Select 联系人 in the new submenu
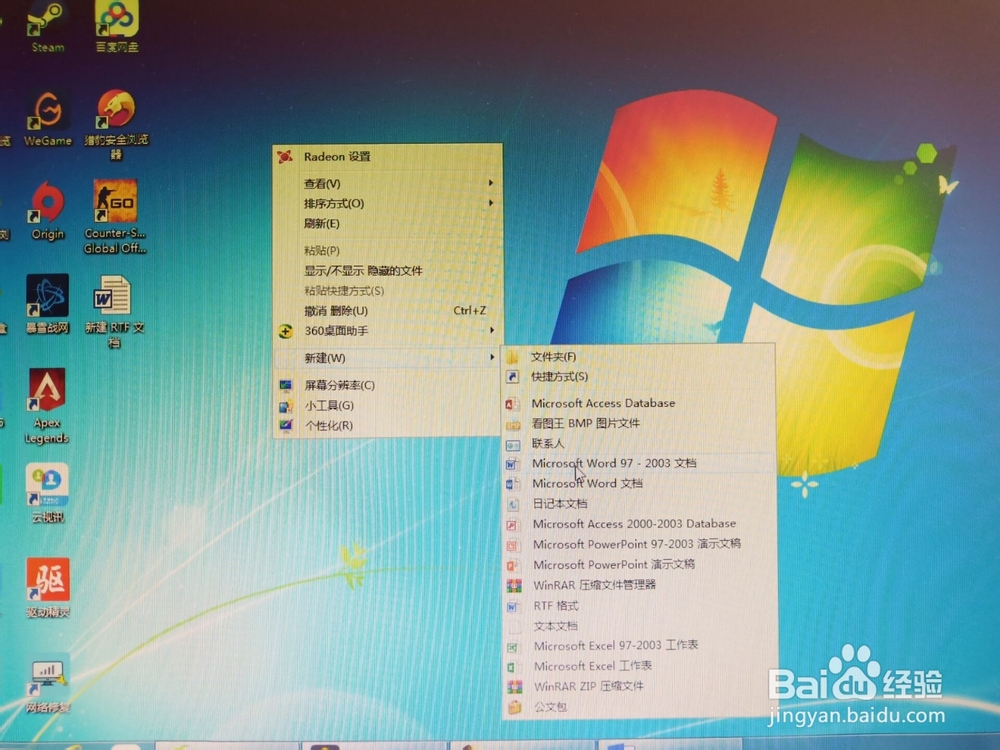1000x750 pixels. (x=639, y=443)
